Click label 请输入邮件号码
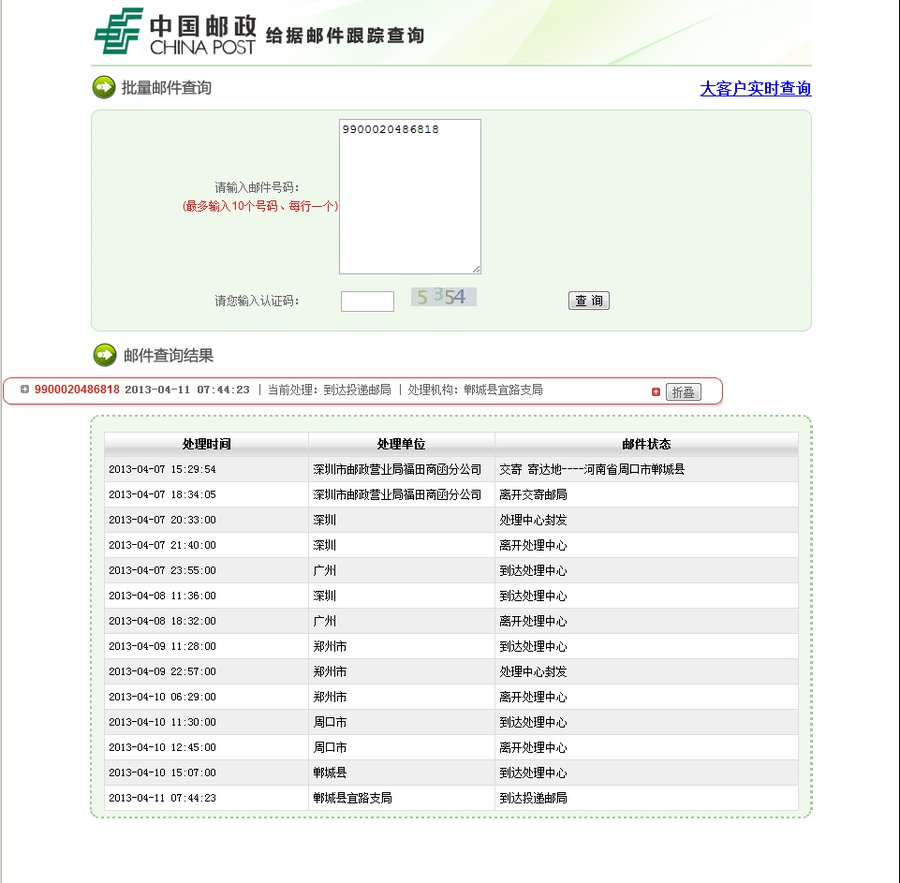 coord(257,187)
